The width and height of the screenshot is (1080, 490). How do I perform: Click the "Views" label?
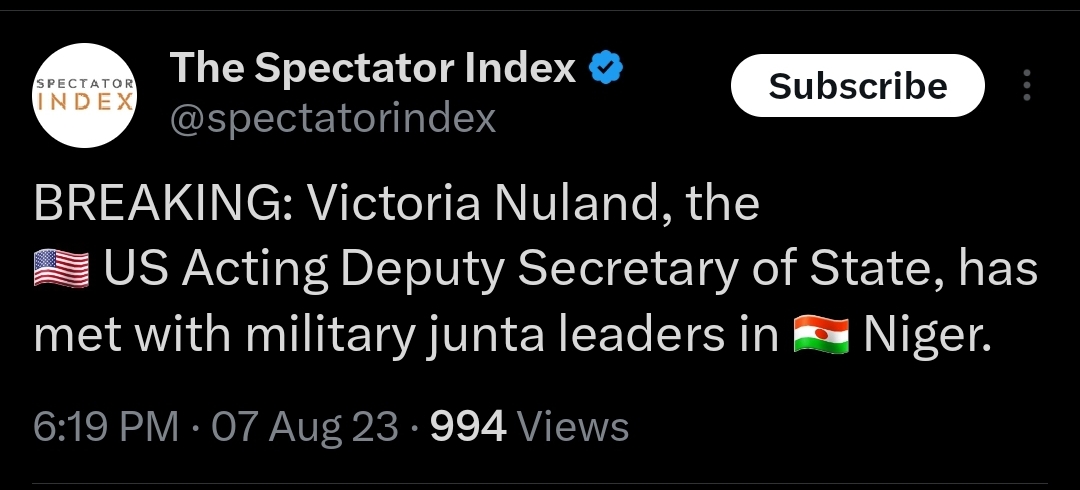pyautogui.click(x=574, y=427)
